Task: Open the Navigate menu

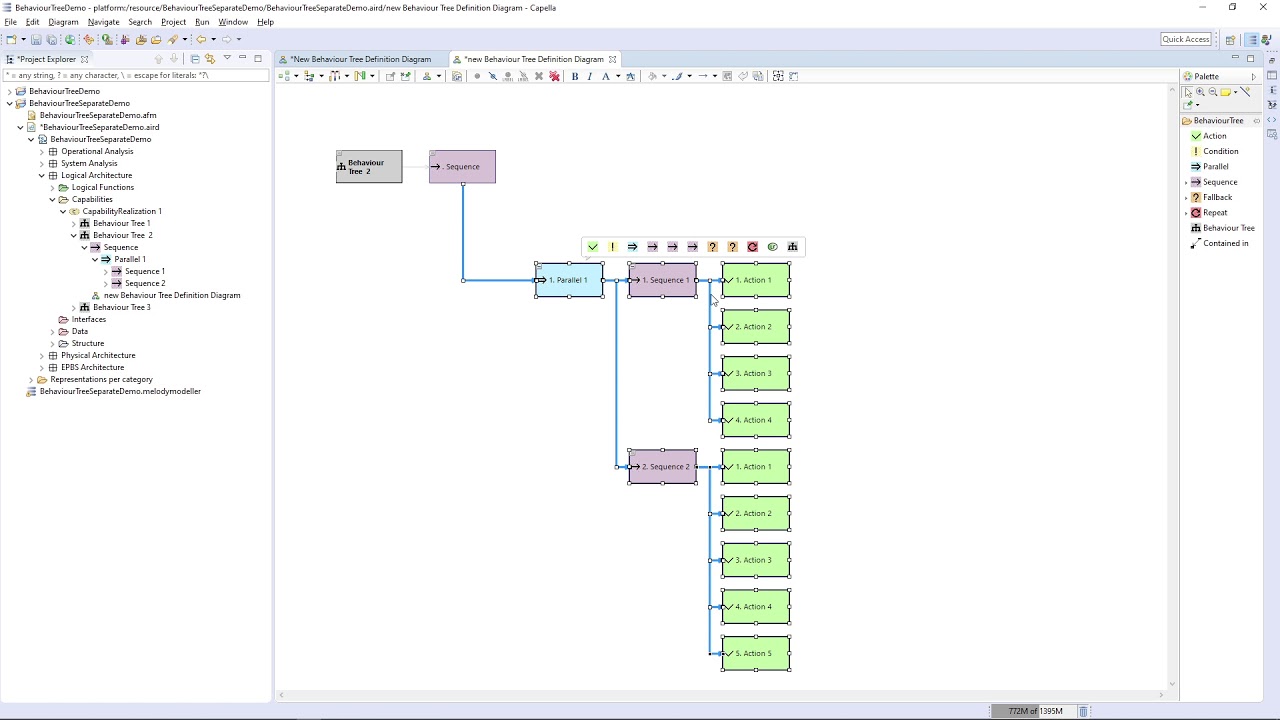Action: [x=104, y=22]
